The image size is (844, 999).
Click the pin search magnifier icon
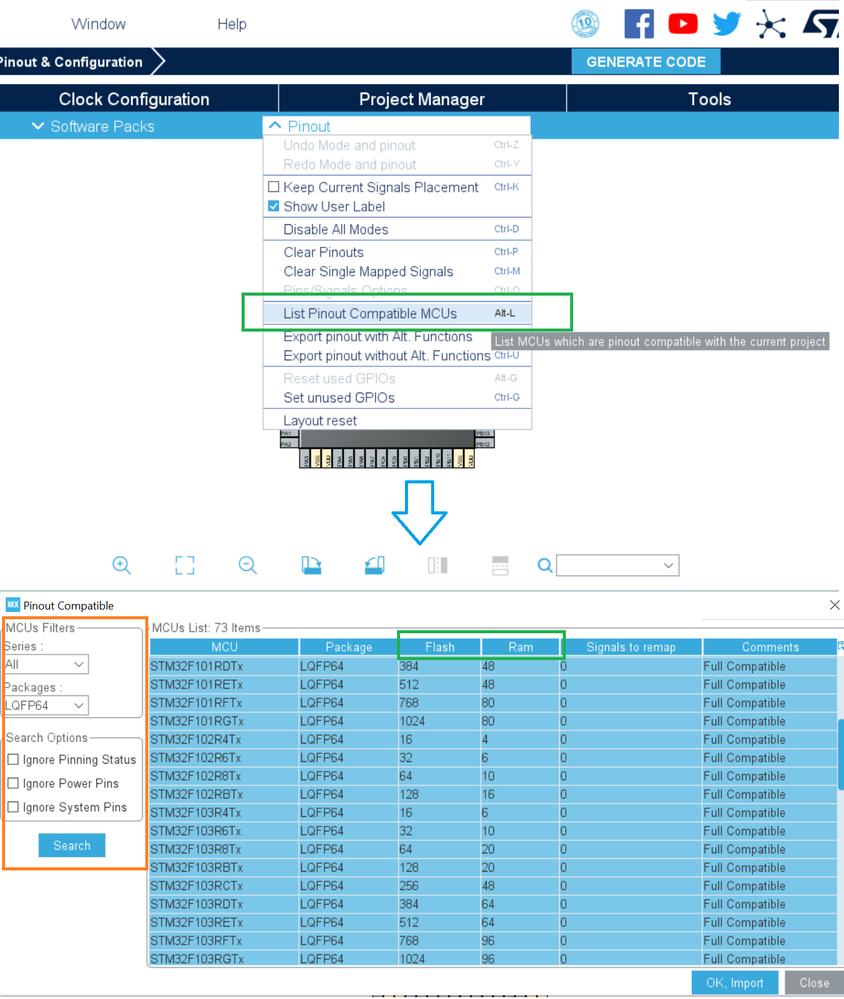click(545, 565)
